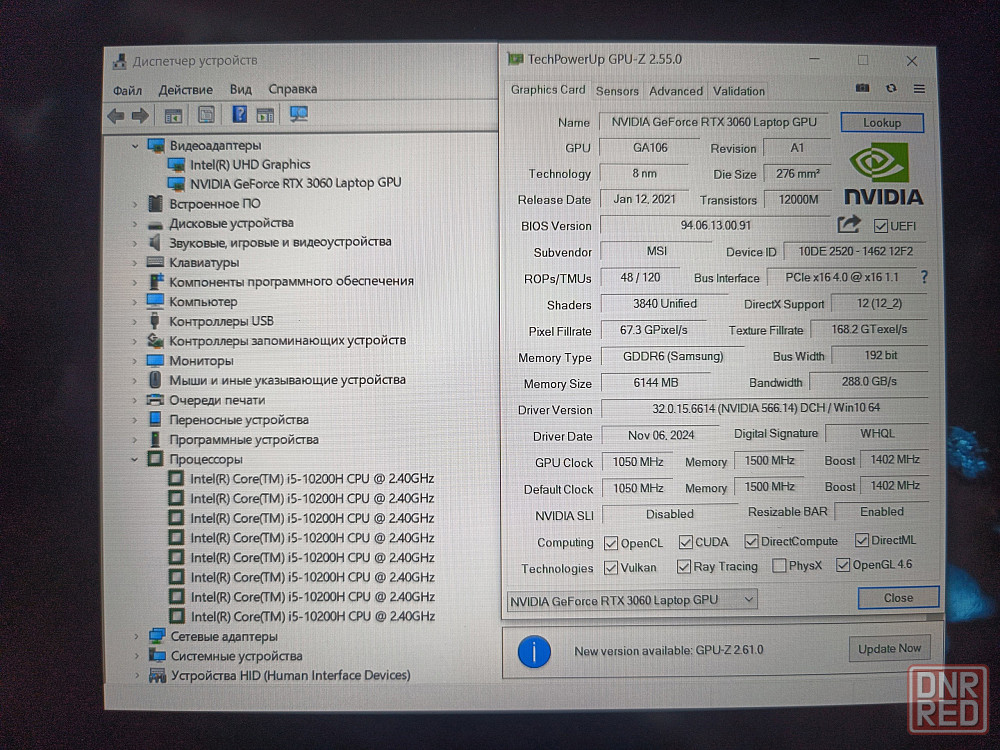Viewport: 1000px width, 750px height.
Task: Expand the Мониторы node
Action: (135, 361)
